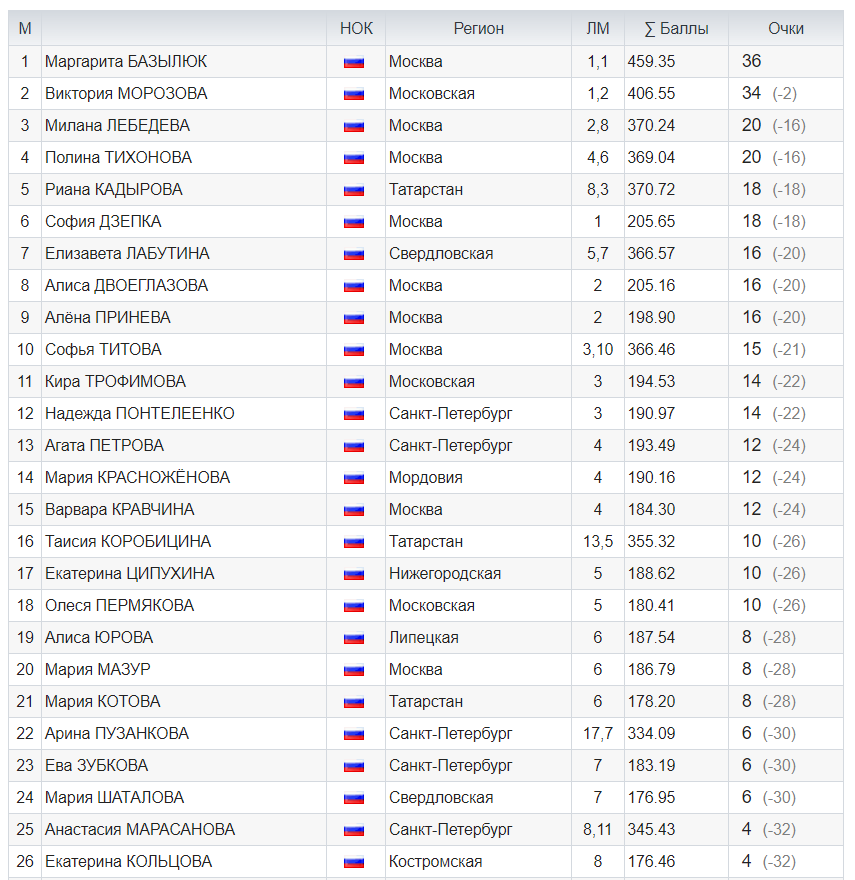The height and width of the screenshot is (880, 855).
Task: Click Нижегородская region in ЦИПУХИНА's row
Action: pos(445,573)
